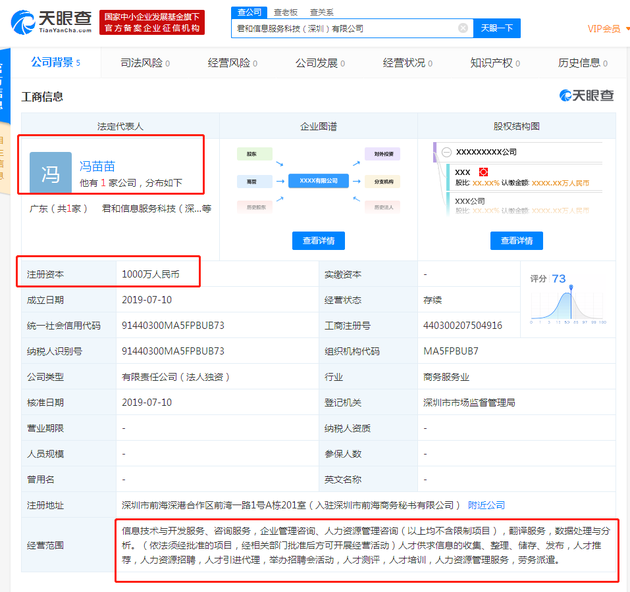Click 查看详情 under 企业图谱
This screenshot has height=592, width=630.
318,241
